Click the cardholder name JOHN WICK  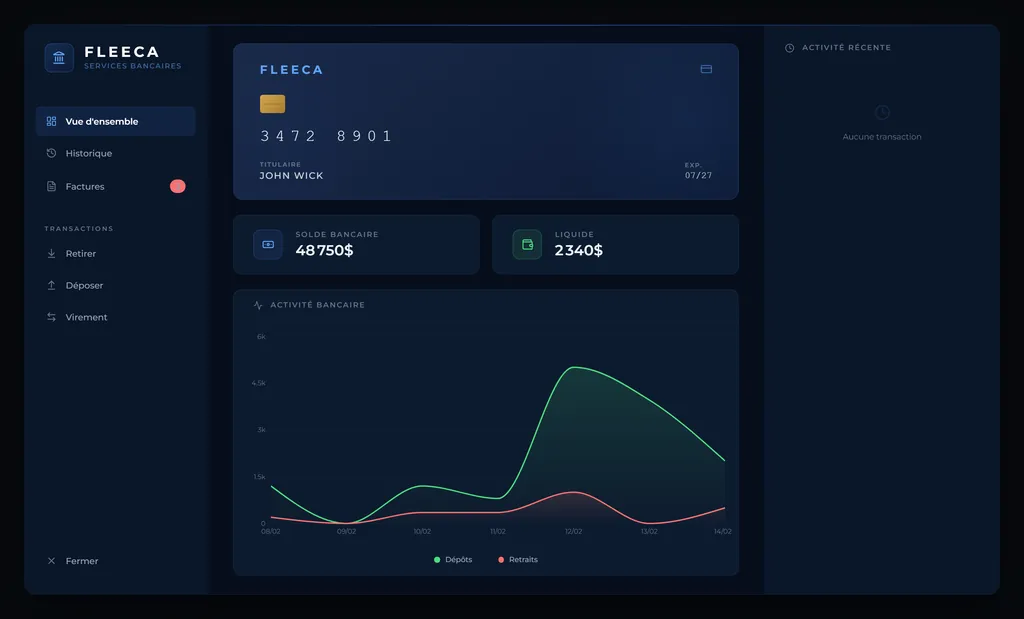291,176
